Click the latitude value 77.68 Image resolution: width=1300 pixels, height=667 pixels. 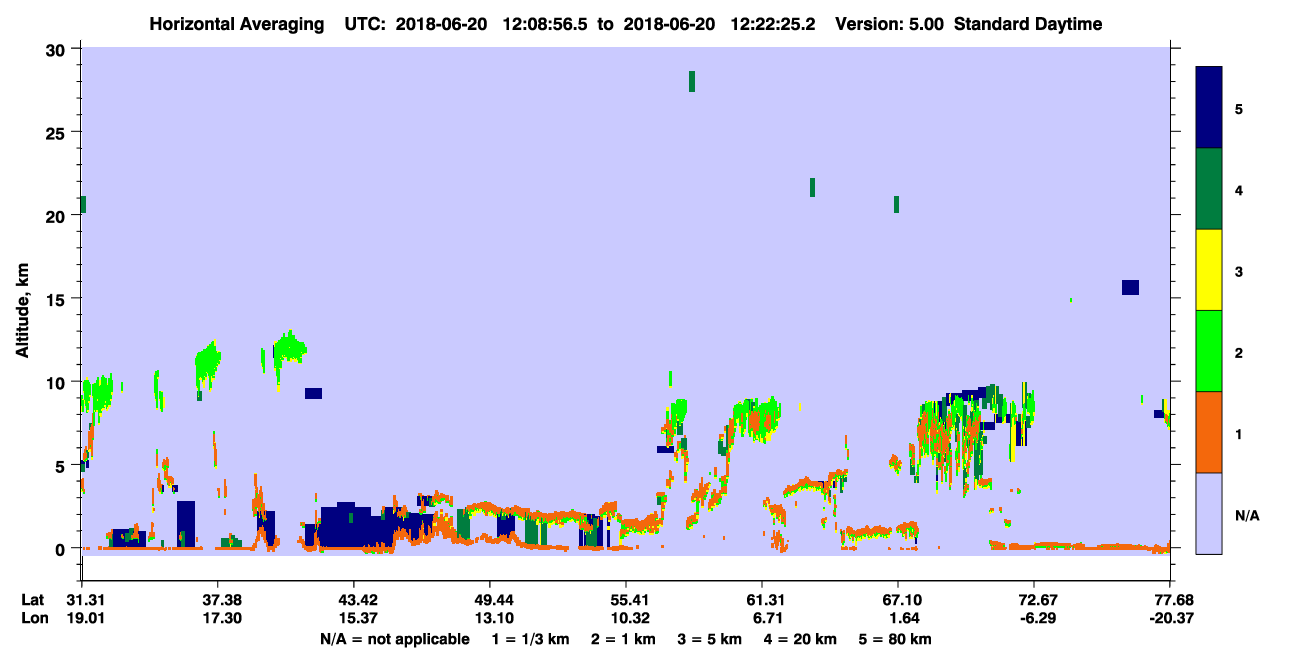[1170, 600]
